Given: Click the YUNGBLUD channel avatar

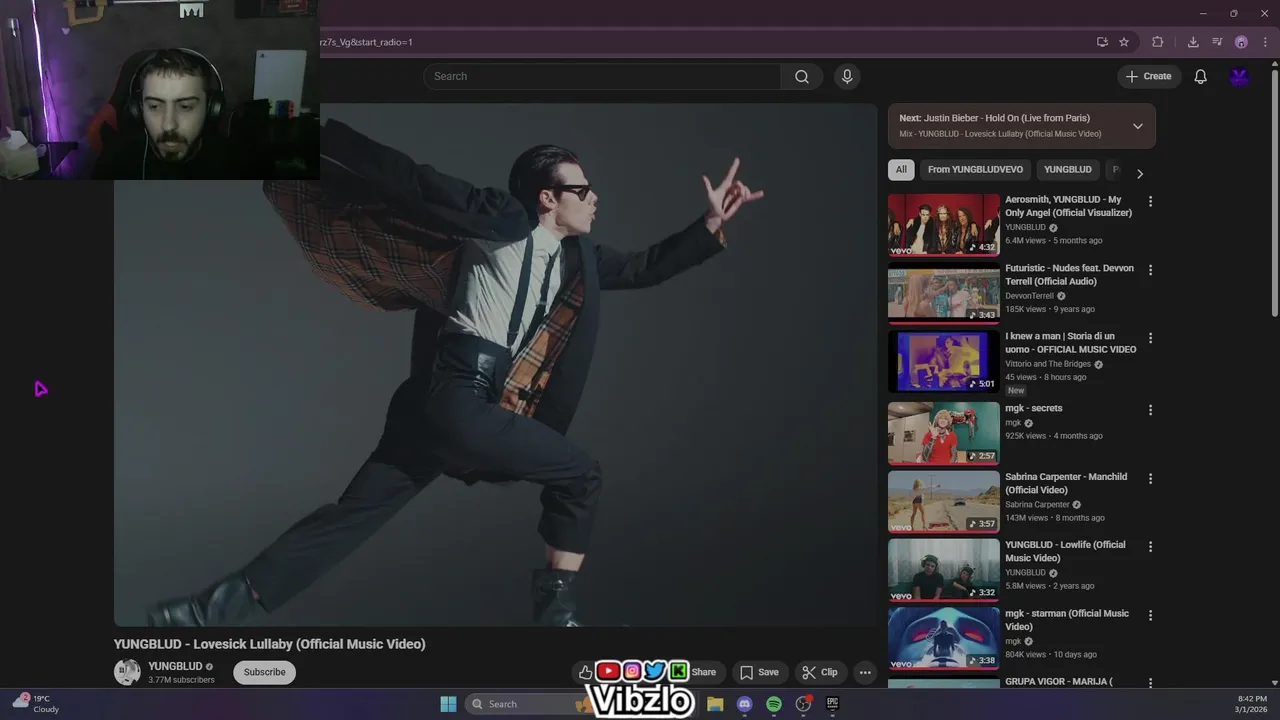Looking at the screenshot, I should (x=127, y=672).
